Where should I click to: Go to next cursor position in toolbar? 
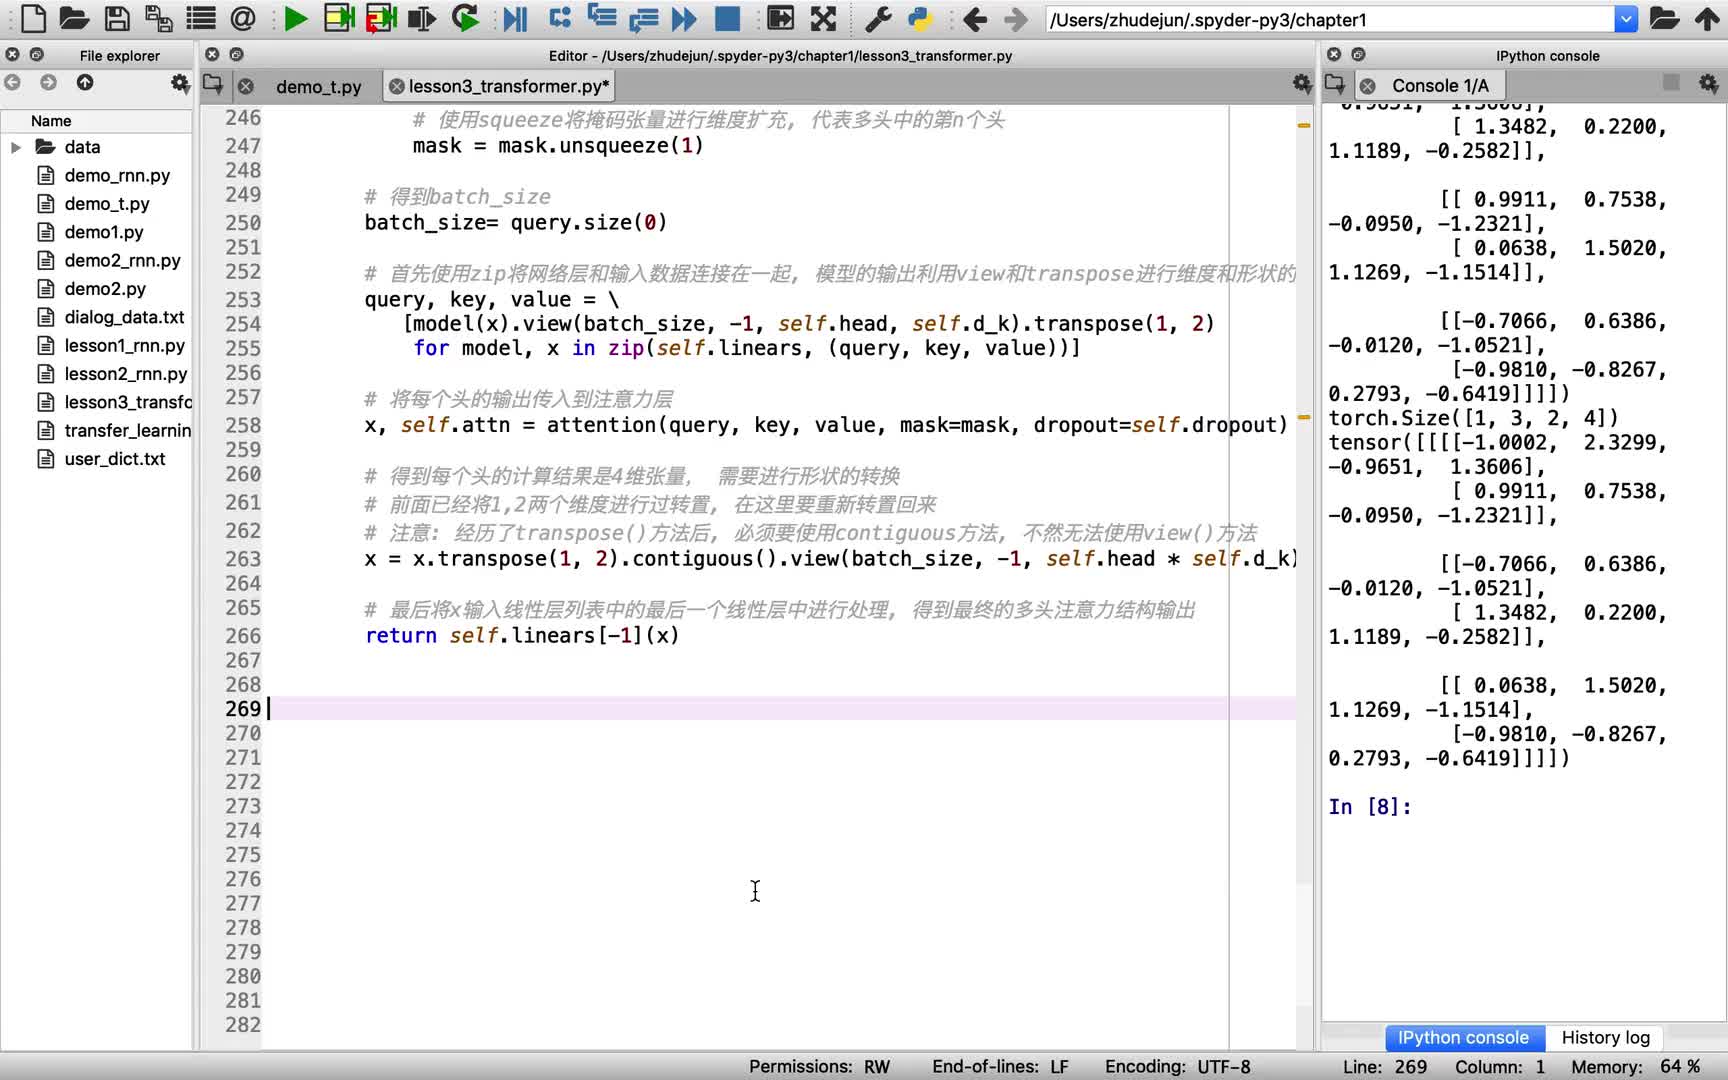click(1016, 19)
